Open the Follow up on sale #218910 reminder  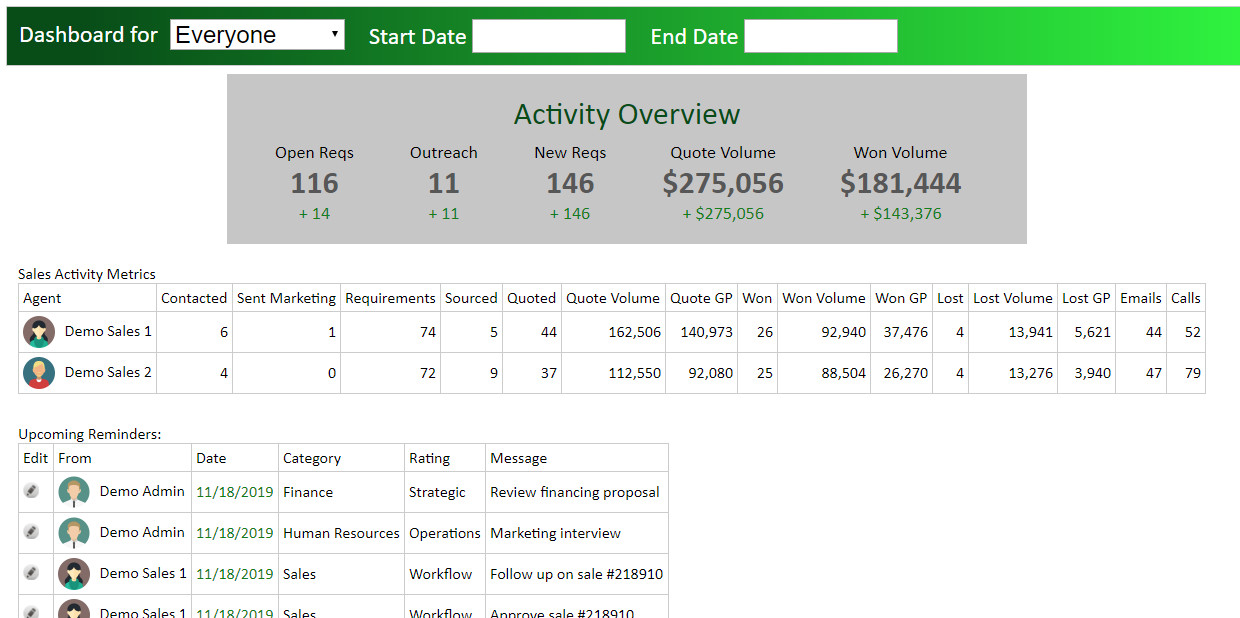574,573
